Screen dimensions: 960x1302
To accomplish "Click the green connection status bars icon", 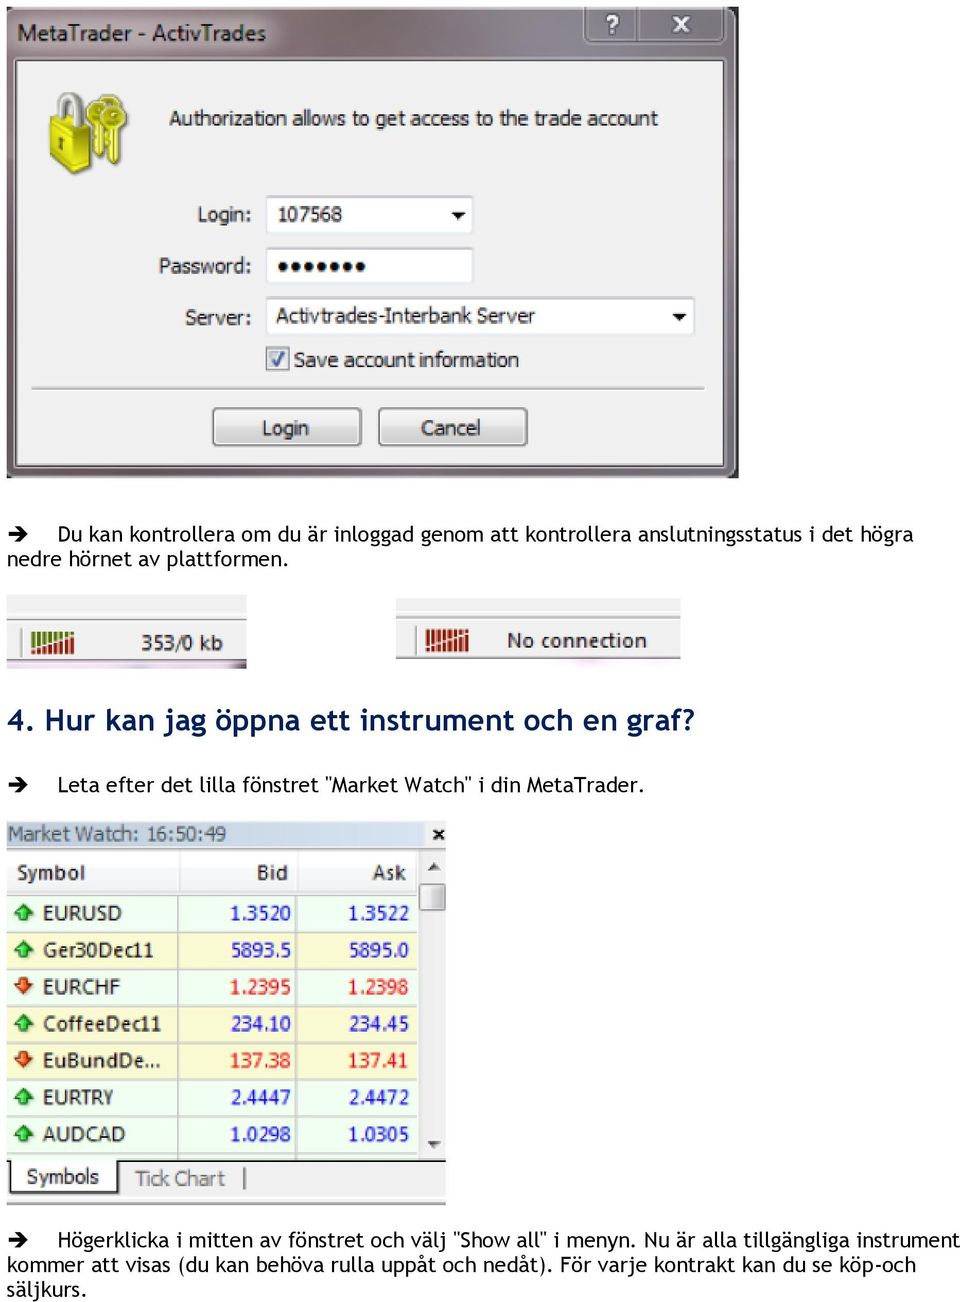I will tap(52, 642).
